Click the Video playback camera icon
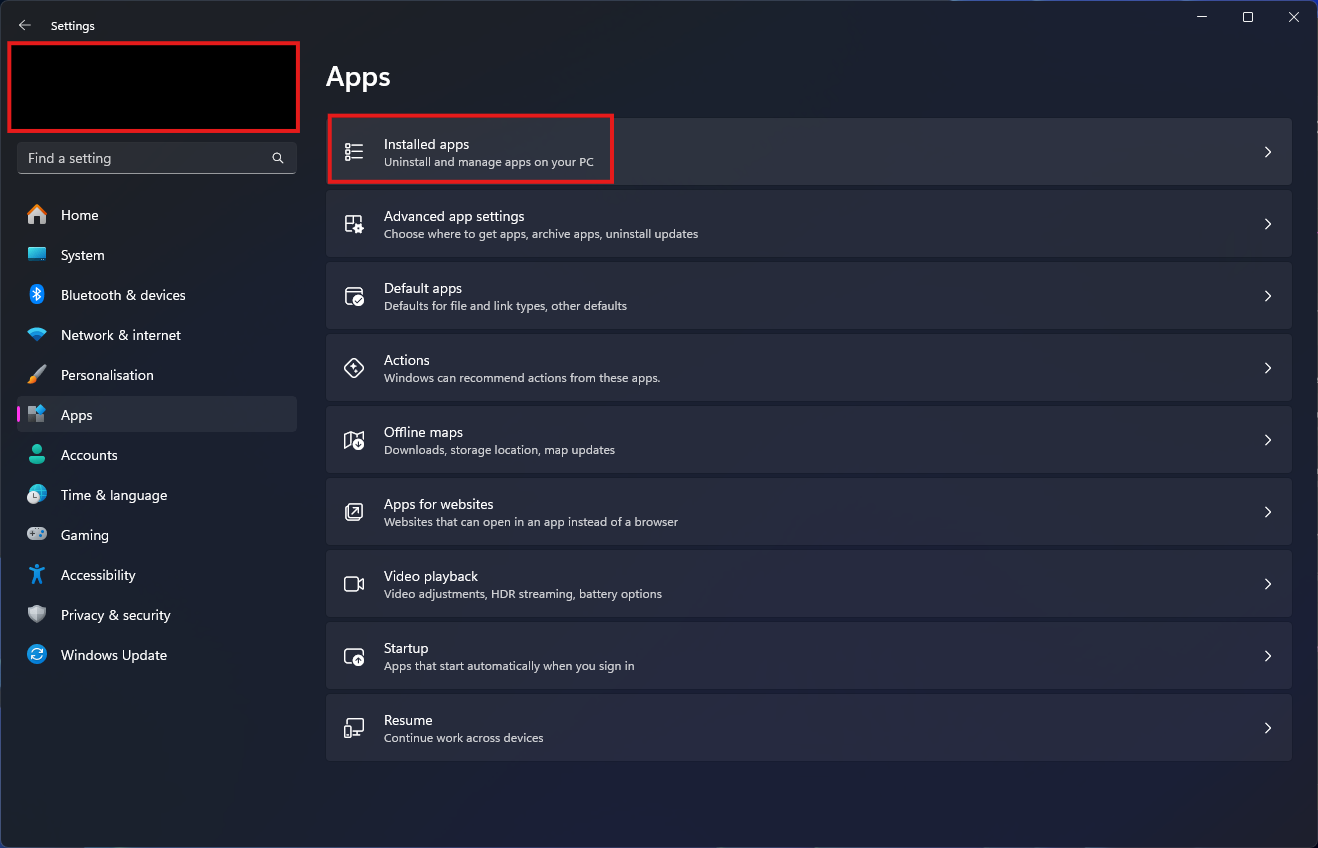The height and width of the screenshot is (848, 1318). (354, 584)
